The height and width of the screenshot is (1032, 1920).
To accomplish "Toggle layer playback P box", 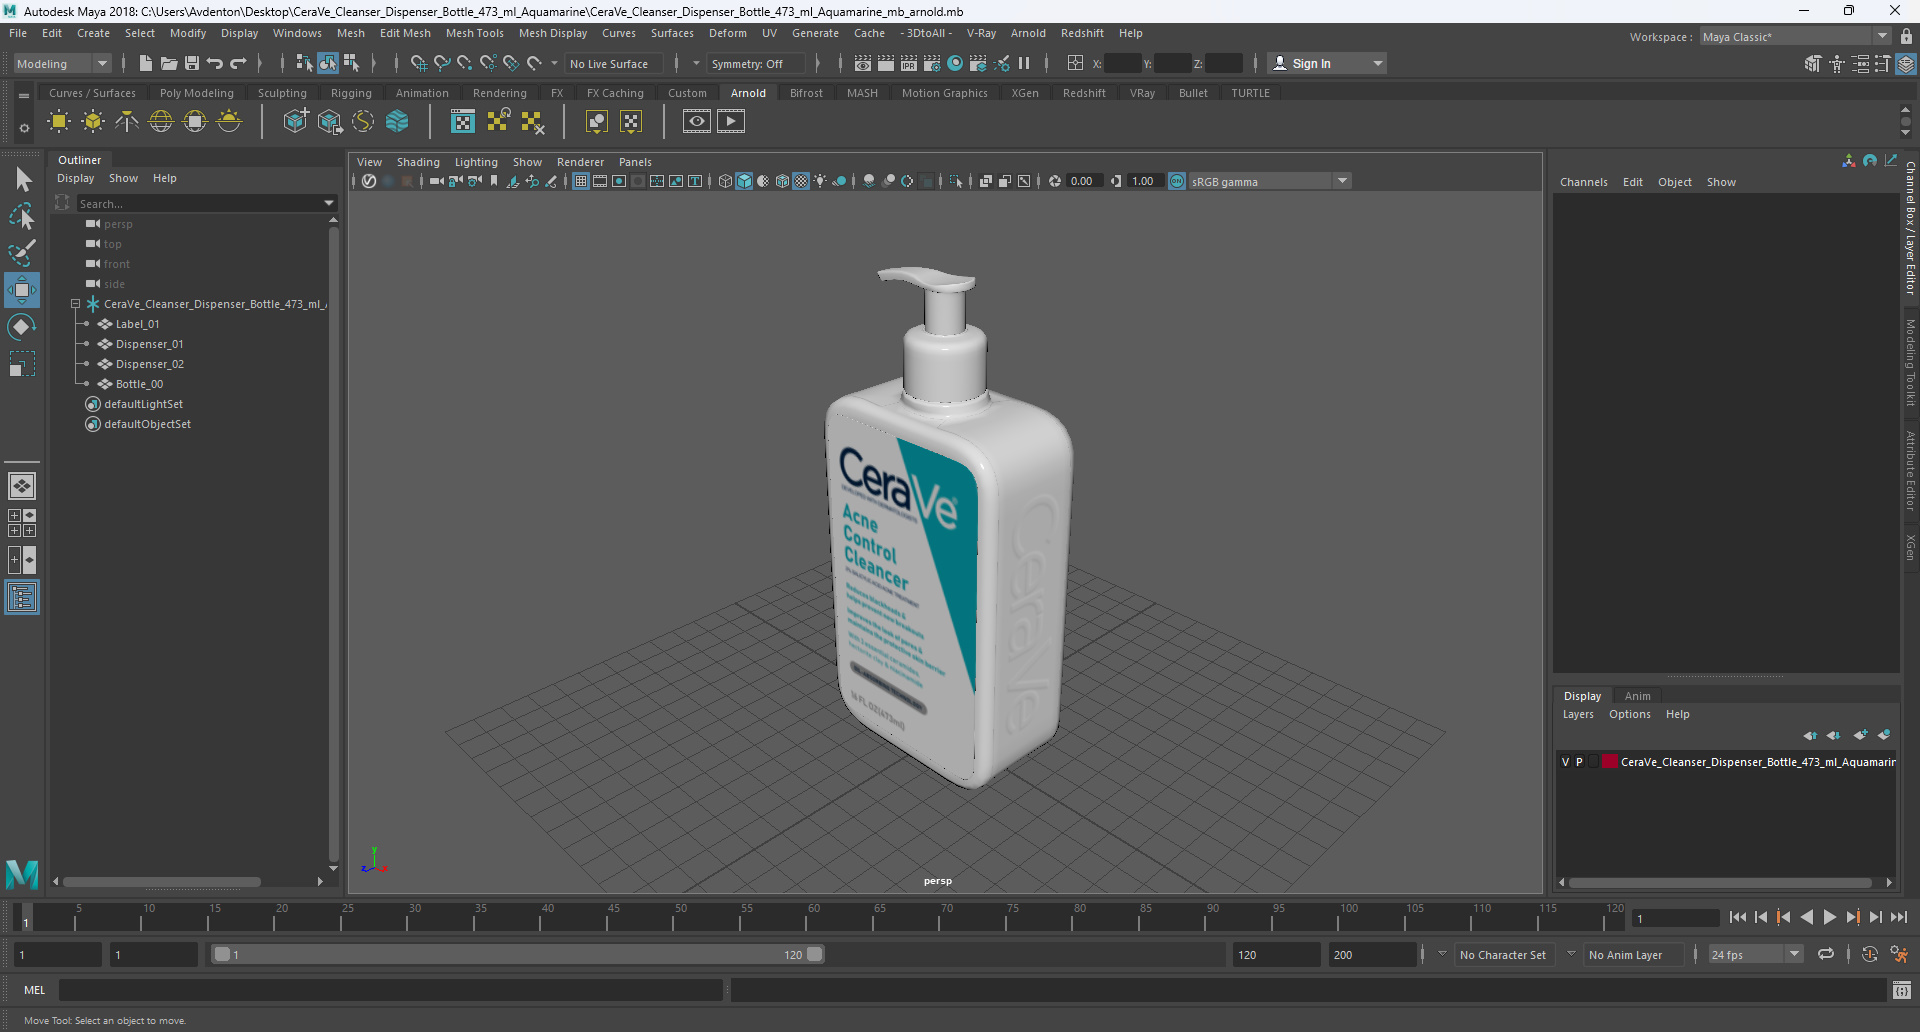I will click(x=1579, y=762).
